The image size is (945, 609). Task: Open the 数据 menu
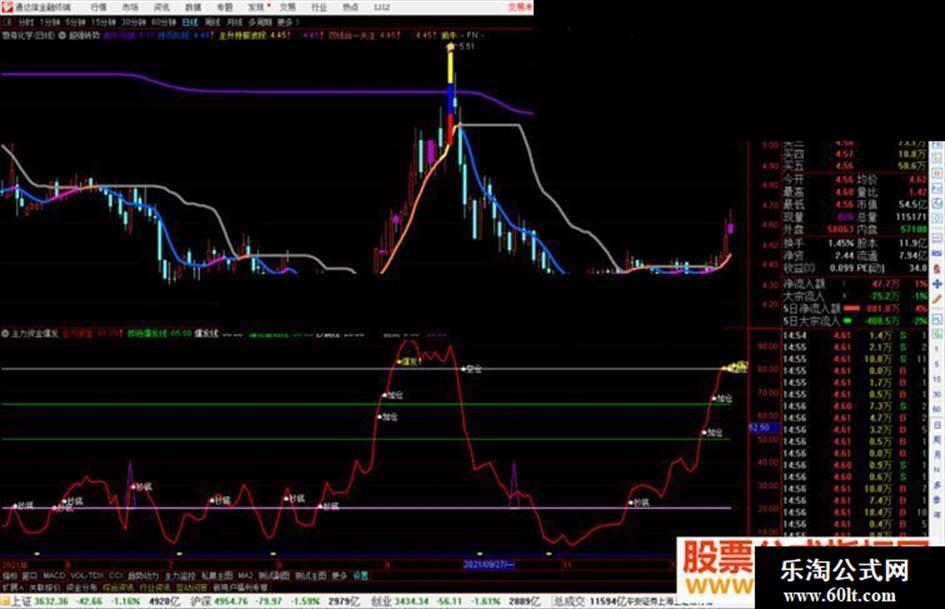(x=193, y=7)
